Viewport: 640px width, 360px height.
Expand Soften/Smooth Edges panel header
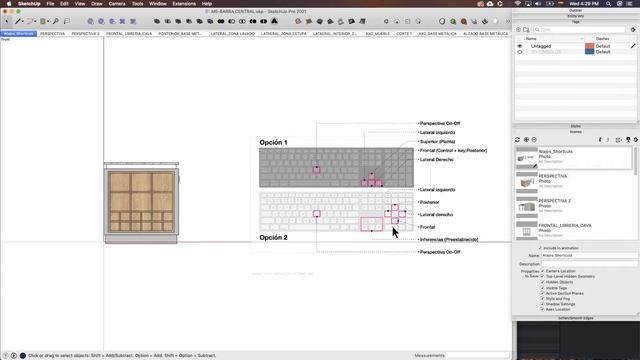click(576, 318)
